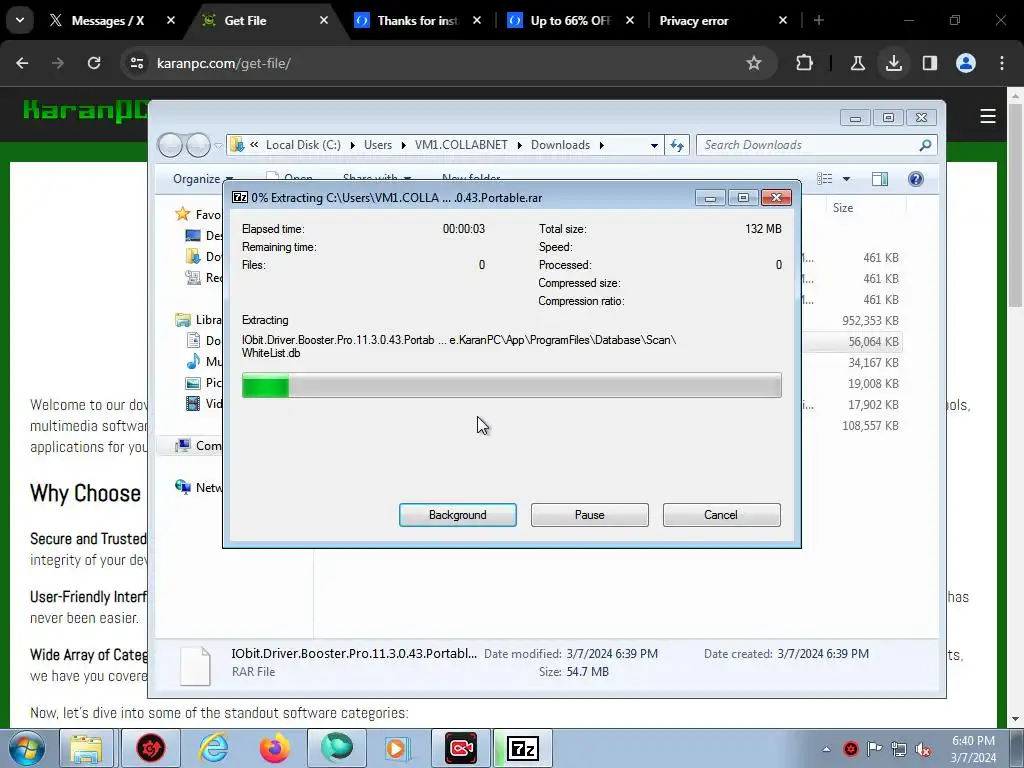
Task: Open File Explorer from taskbar
Action: point(86,748)
